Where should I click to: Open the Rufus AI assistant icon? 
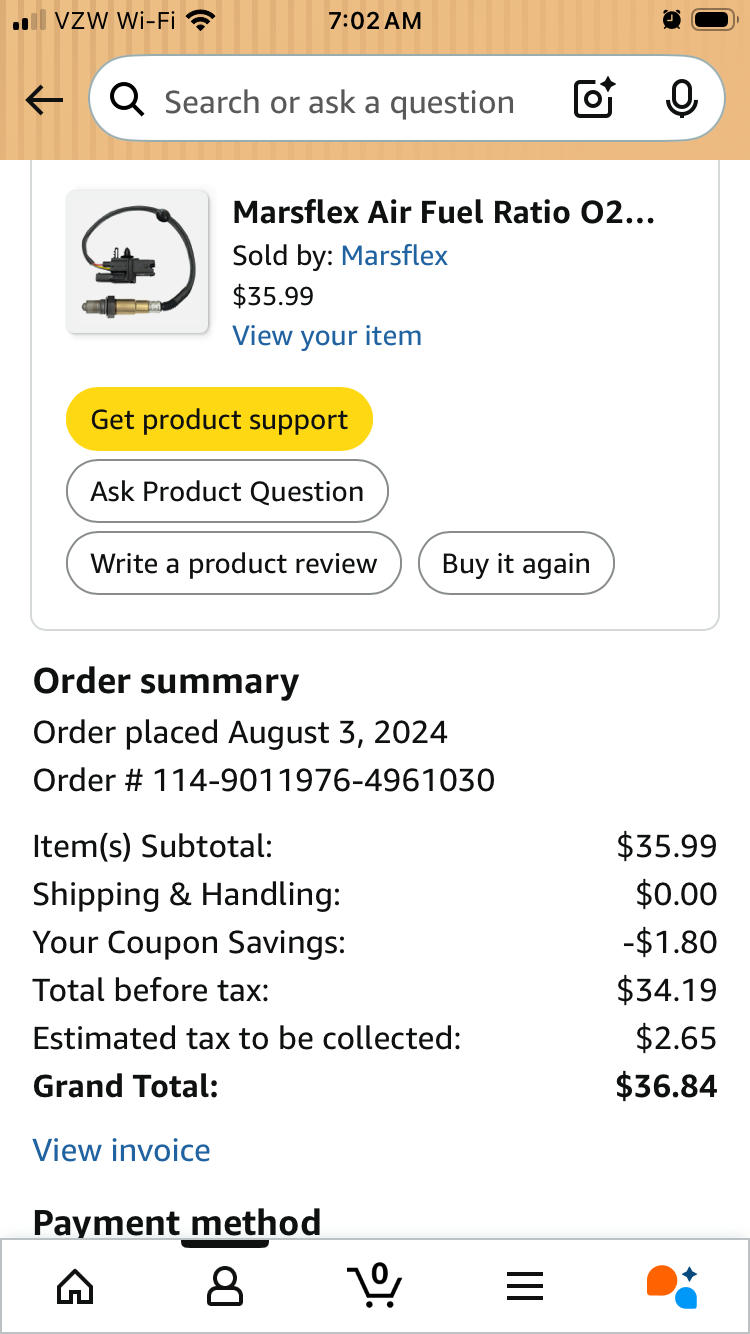pyautogui.click(x=672, y=1286)
